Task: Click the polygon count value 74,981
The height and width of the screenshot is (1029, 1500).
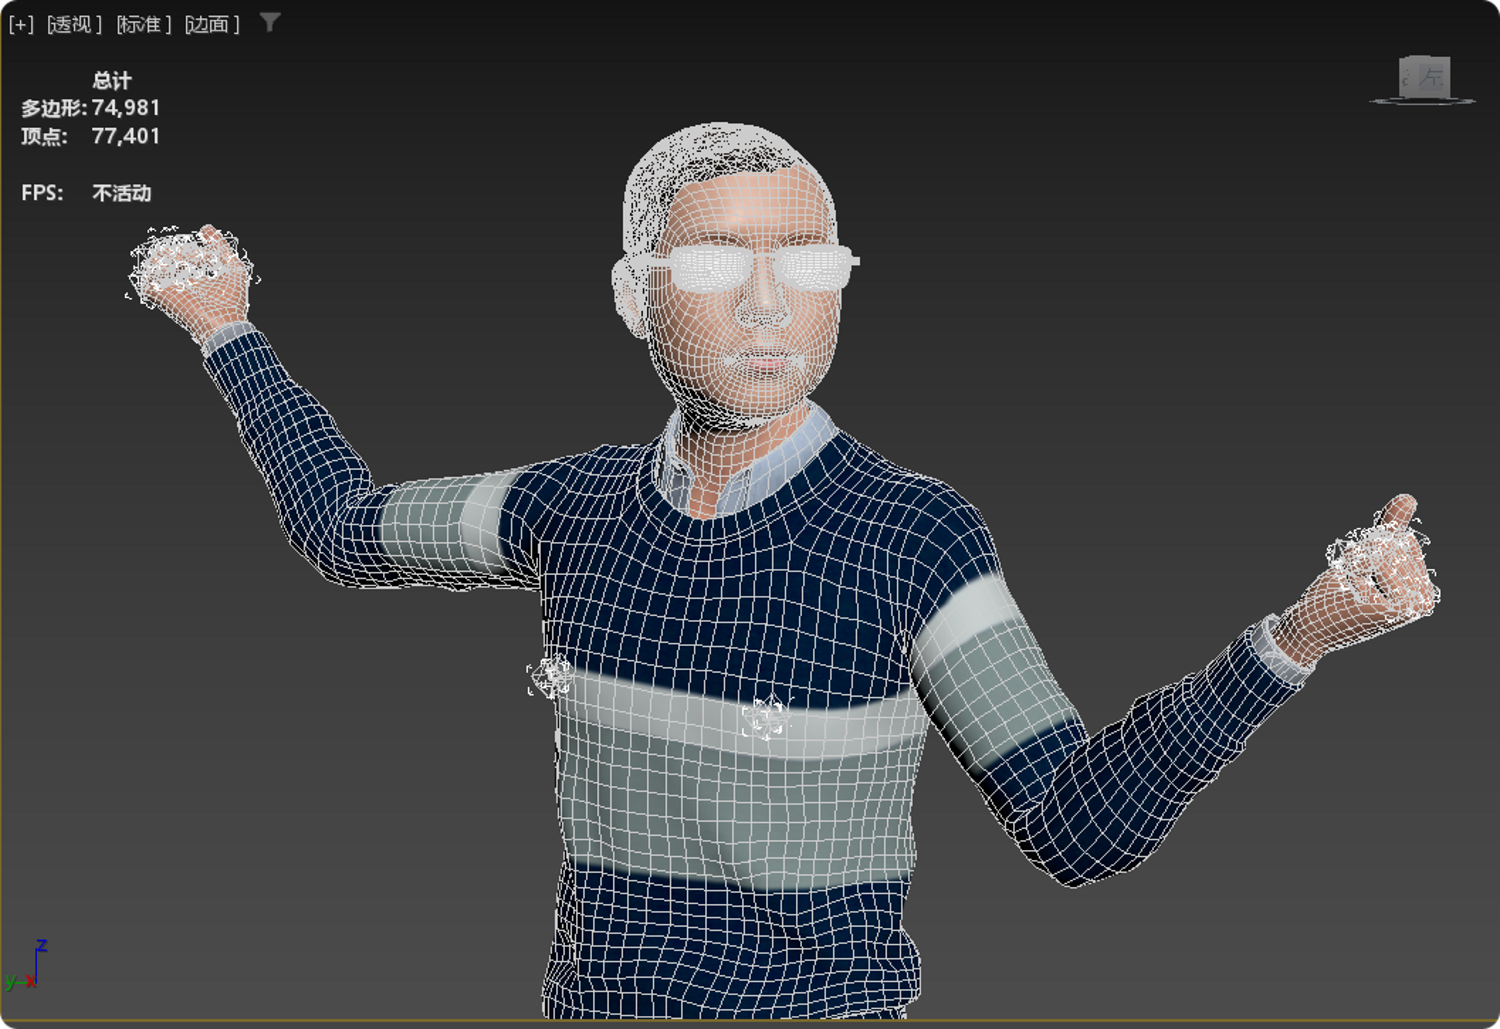Action: tap(126, 108)
